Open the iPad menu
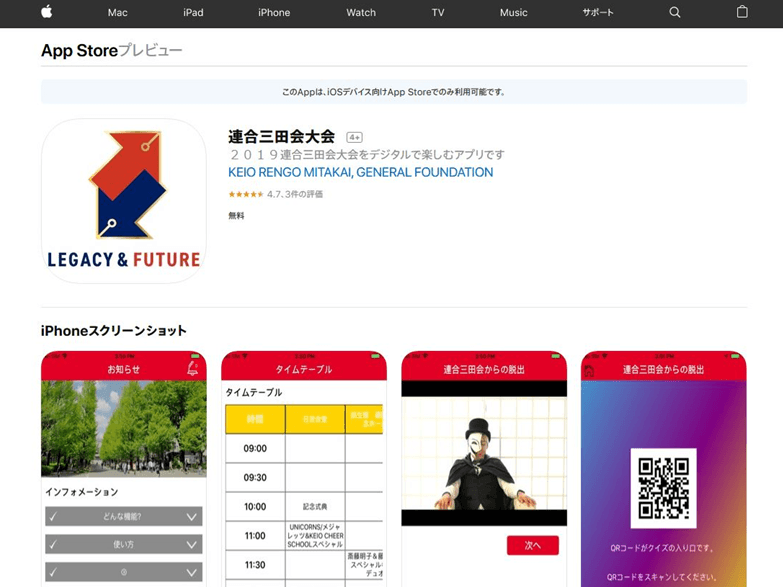The image size is (783, 587). [193, 12]
